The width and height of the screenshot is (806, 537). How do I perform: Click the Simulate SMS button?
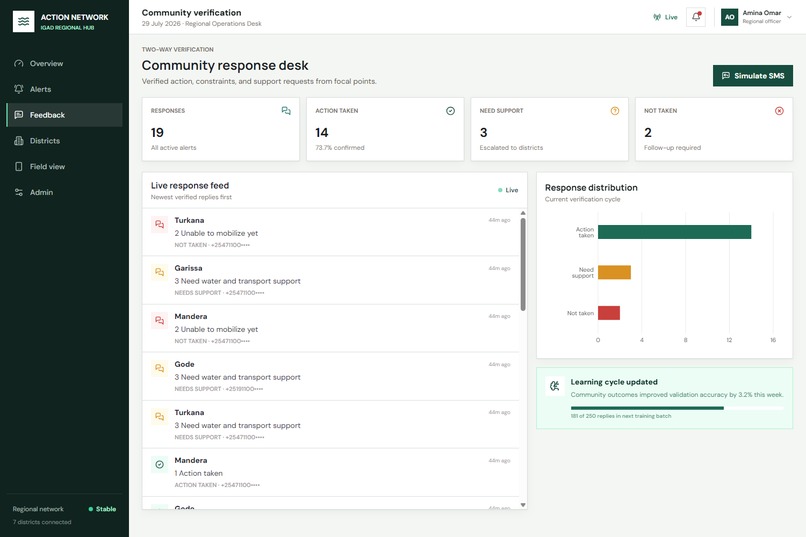coord(753,76)
